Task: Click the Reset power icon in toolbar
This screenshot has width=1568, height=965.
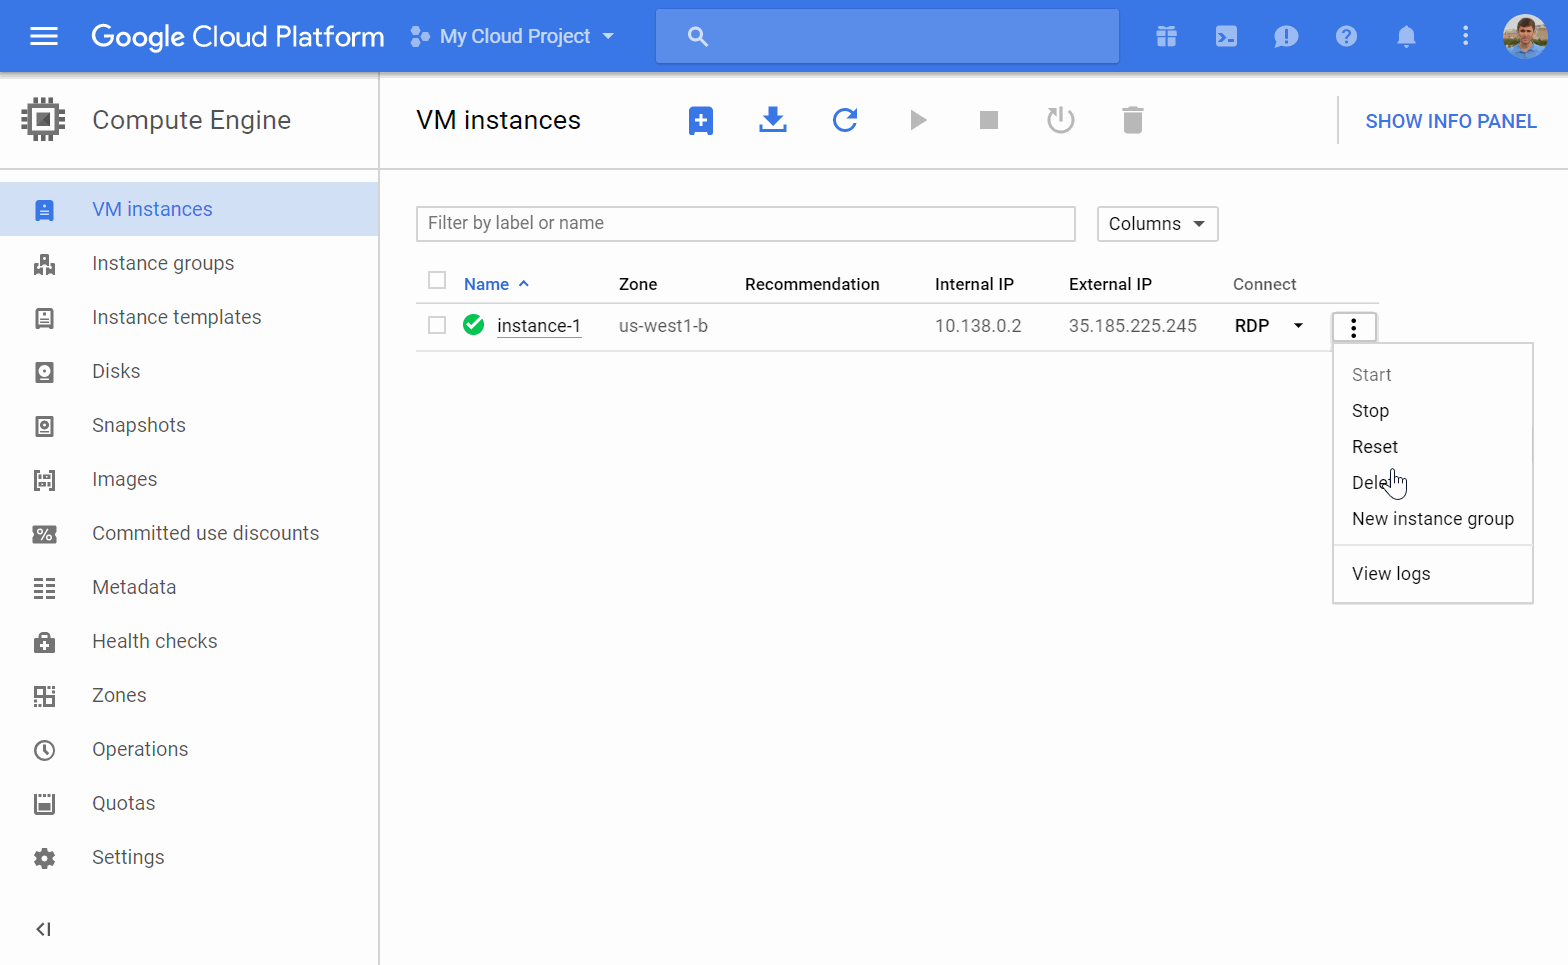Action: pyautogui.click(x=1061, y=120)
